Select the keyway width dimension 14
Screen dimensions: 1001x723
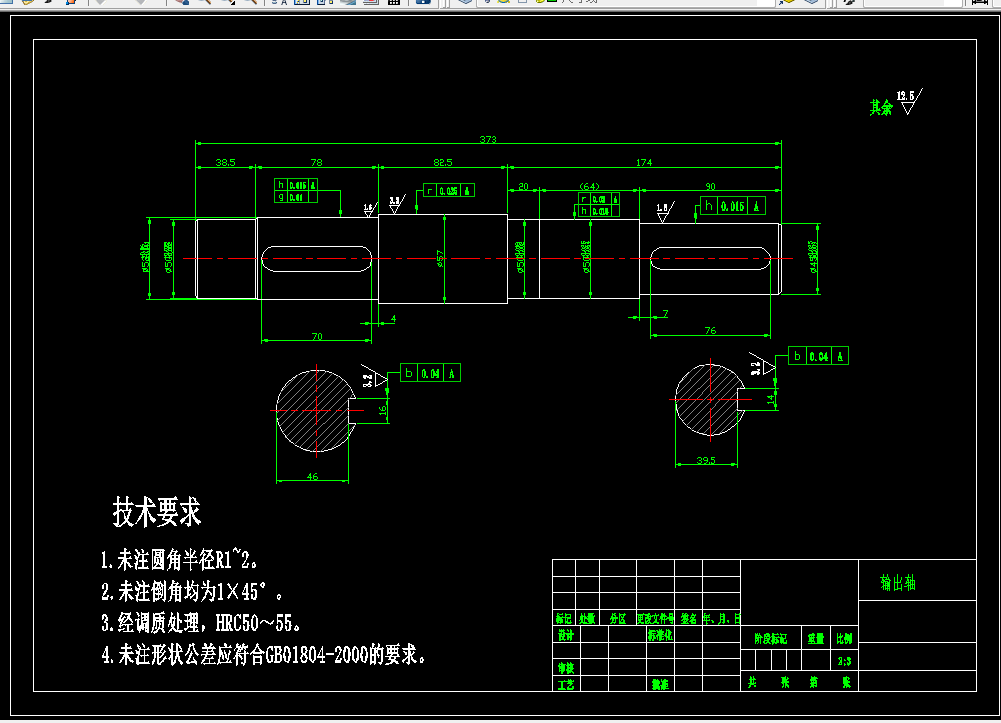tap(771, 399)
